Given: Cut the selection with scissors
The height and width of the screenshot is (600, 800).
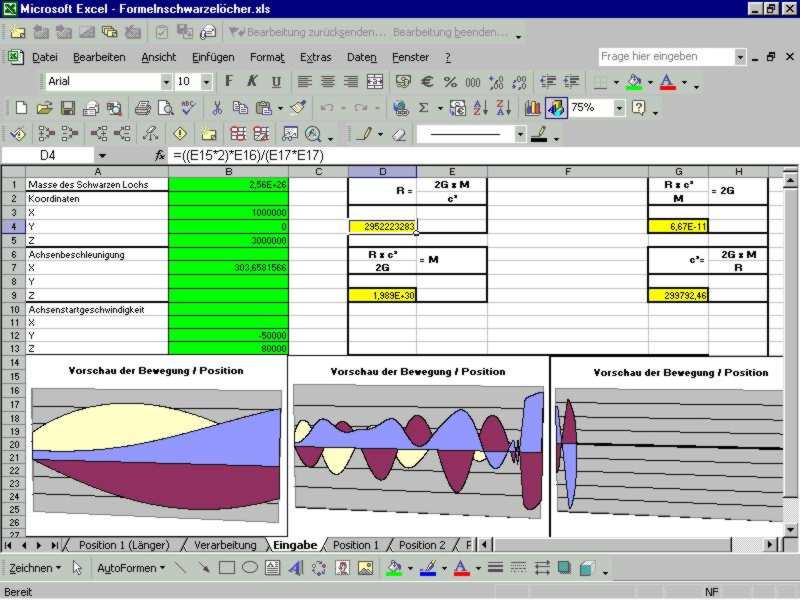Looking at the screenshot, I should pos(217,108).
